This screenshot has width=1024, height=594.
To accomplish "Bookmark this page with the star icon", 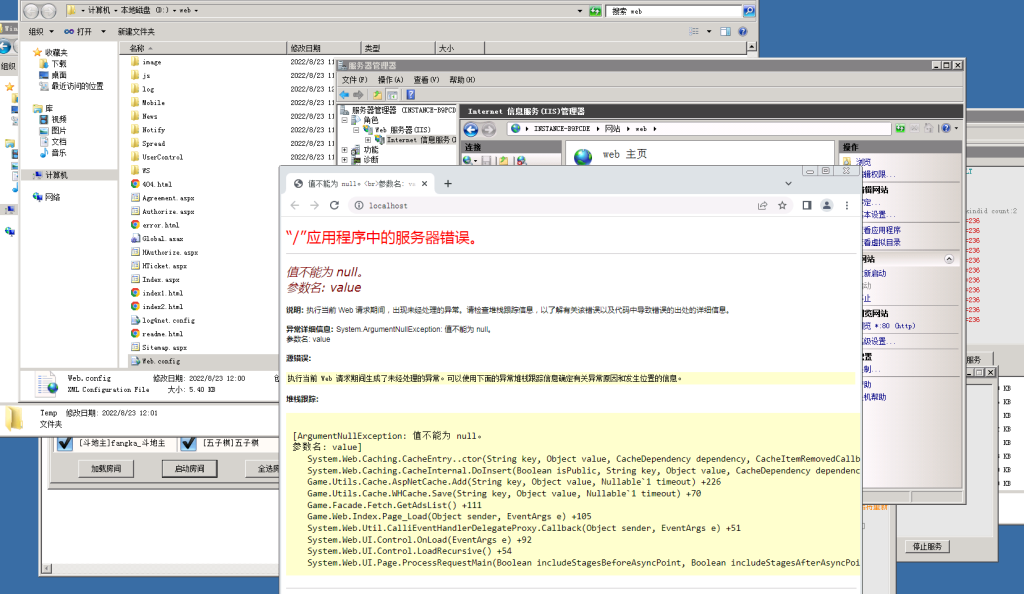I will point(783,205).
